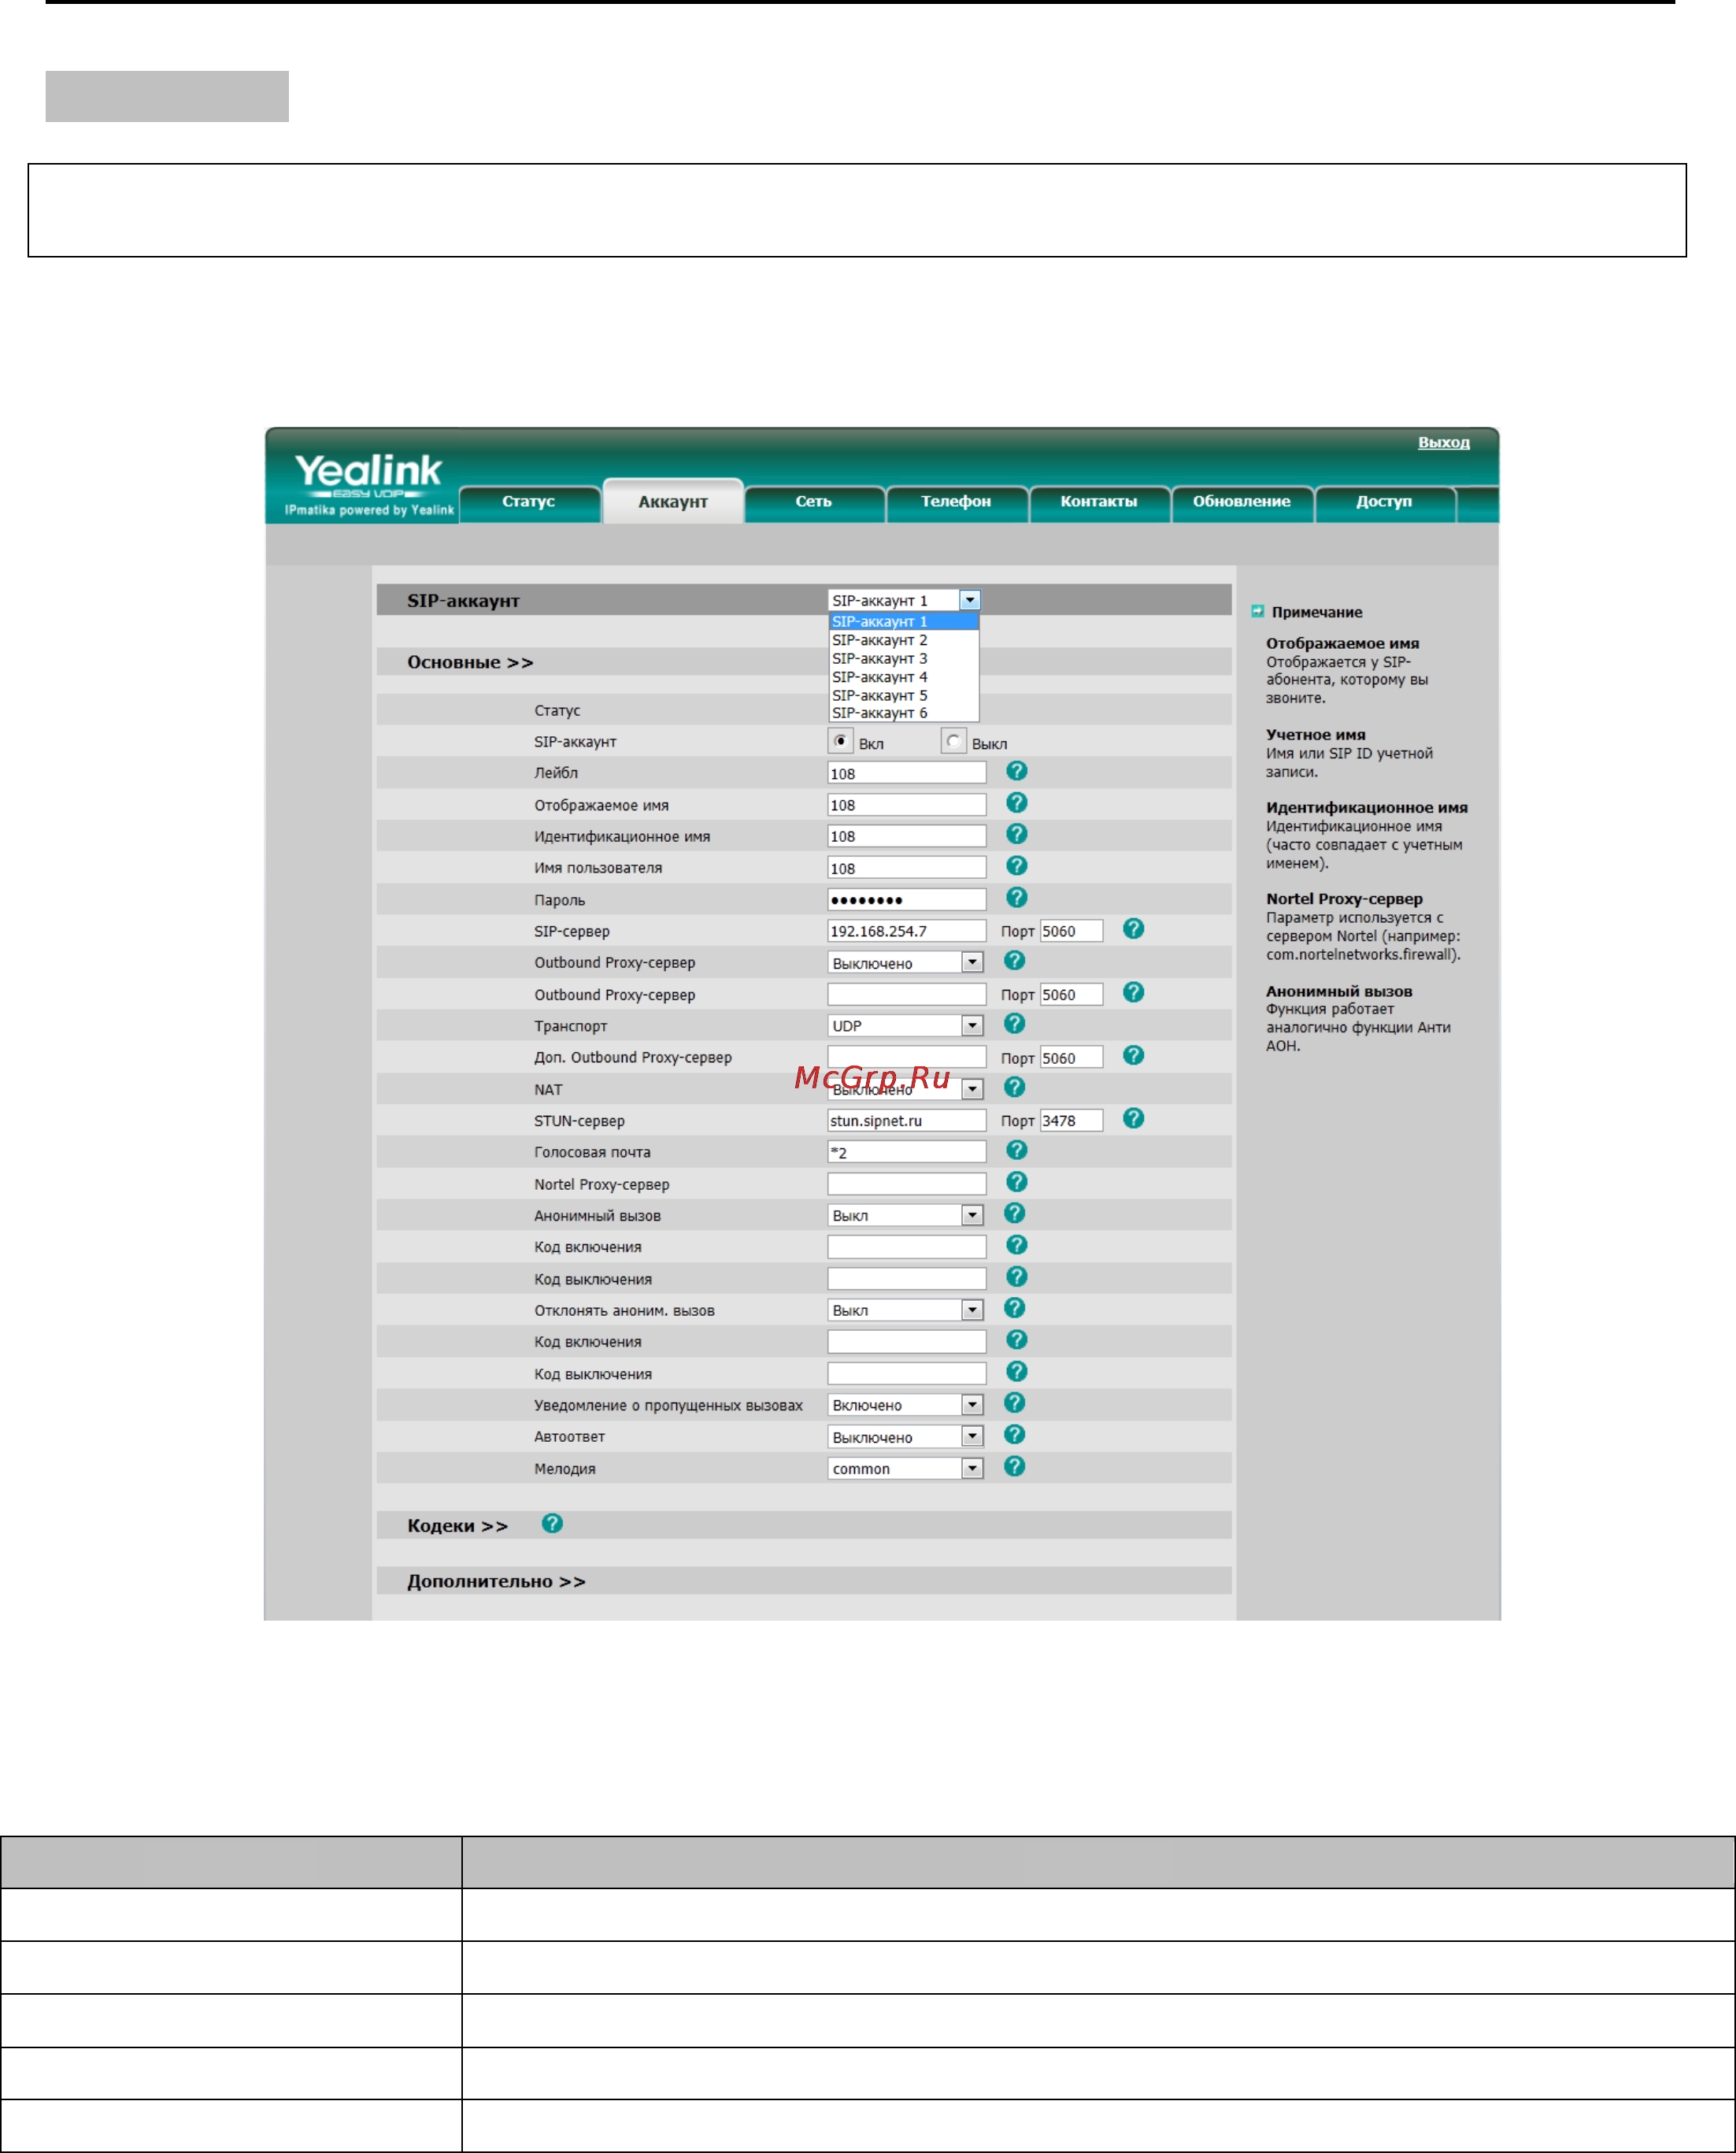Choose SIP-аккаунт 4 from the list
1736x2153 pixels.
[904, 677]
